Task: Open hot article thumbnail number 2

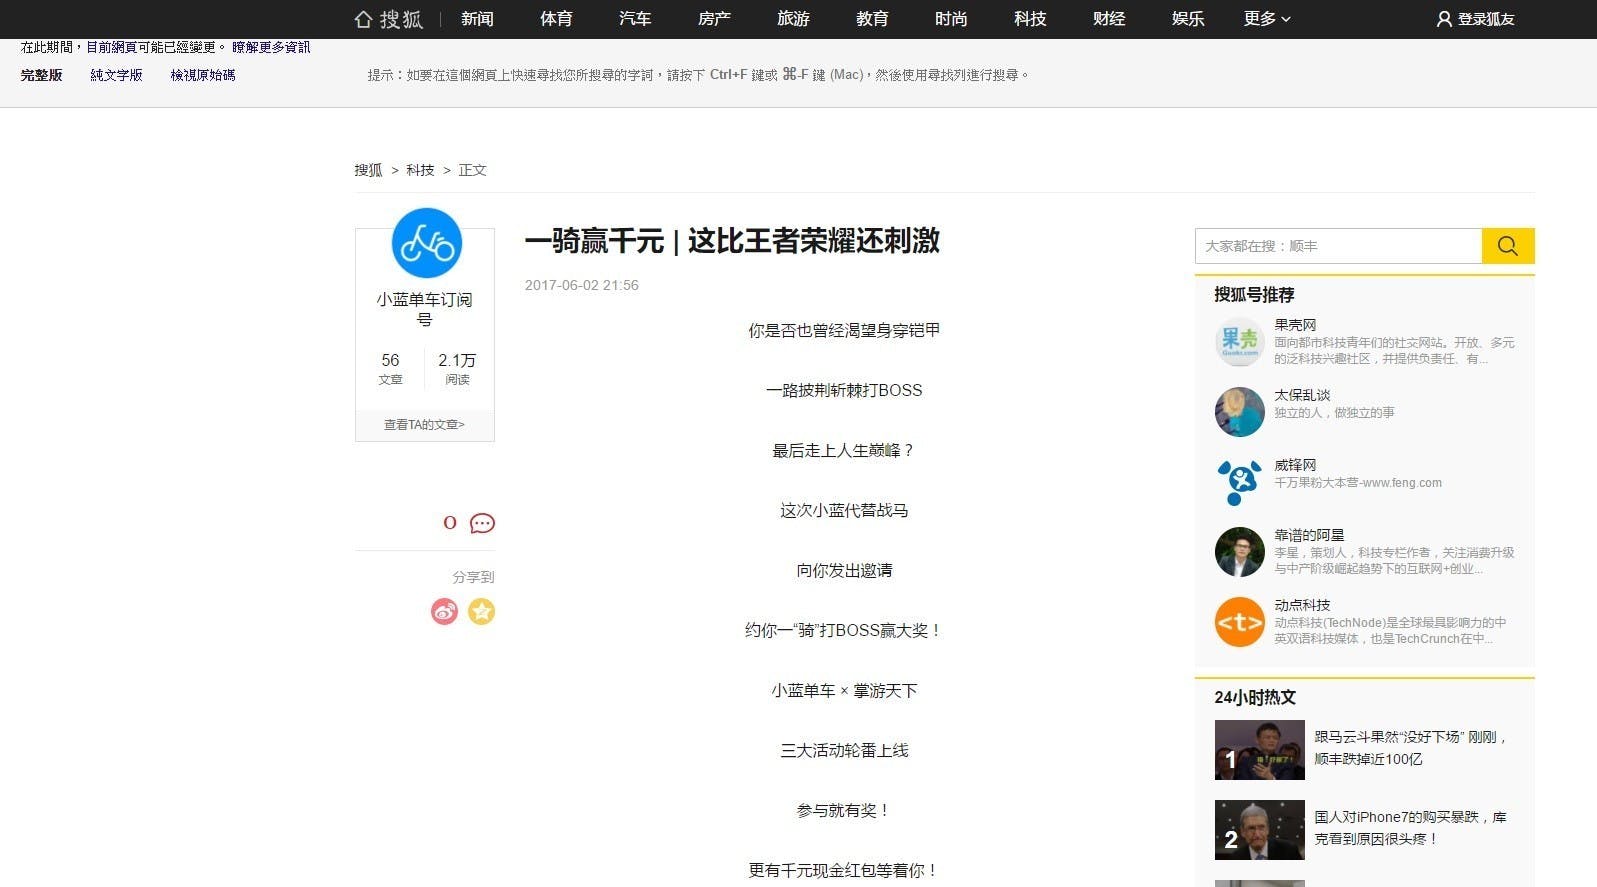Action: tap(1260, 830)
